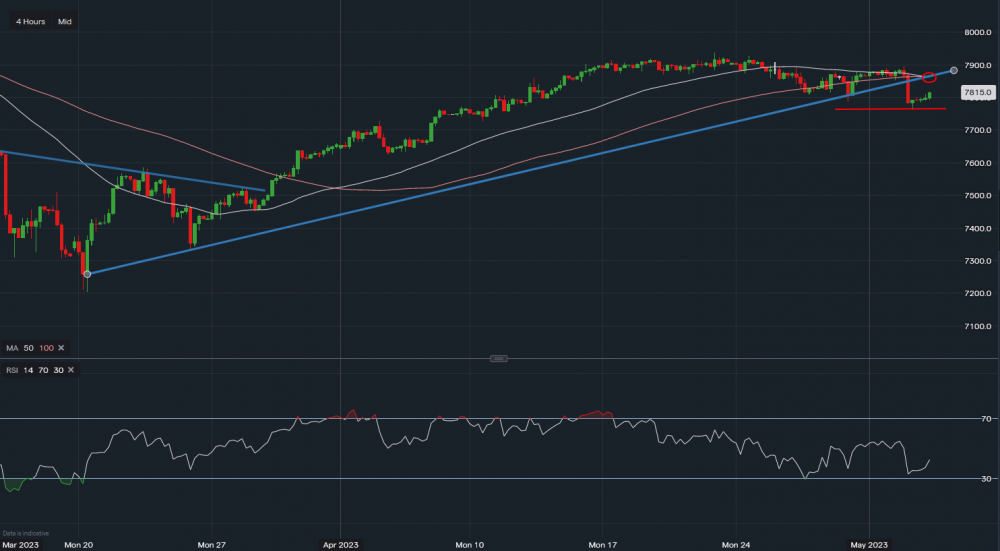
Task: Open the 4 Hours timeframe dropdown
Action: point(29,21)
